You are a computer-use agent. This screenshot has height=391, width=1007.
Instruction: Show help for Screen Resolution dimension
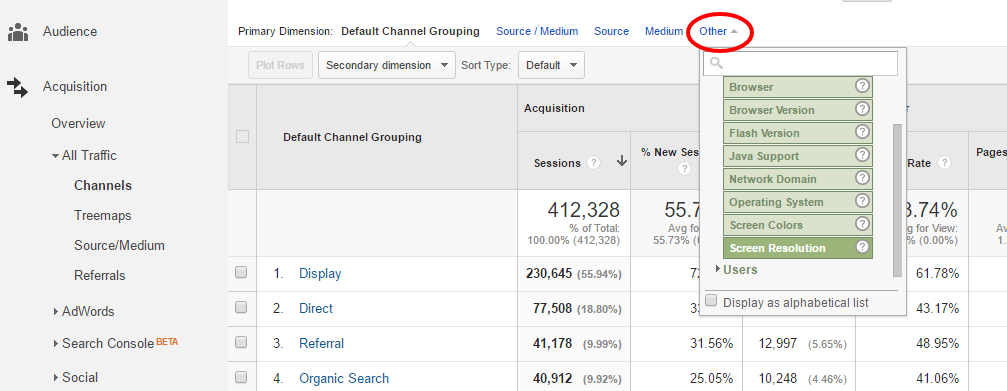[862, 247]
